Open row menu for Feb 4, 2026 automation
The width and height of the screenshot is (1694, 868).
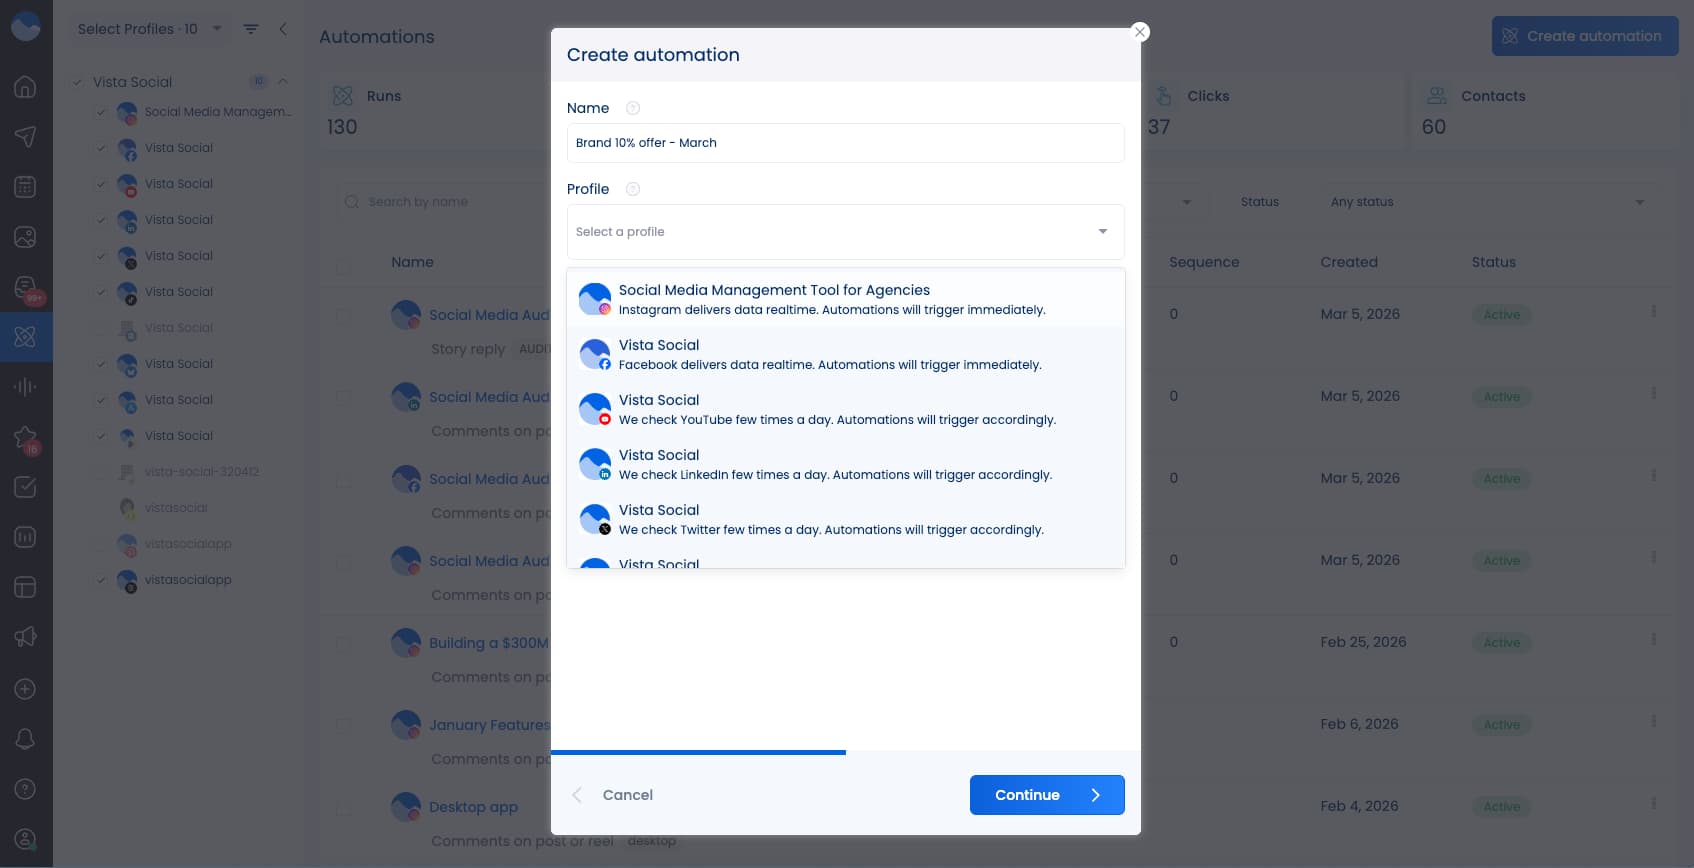tap(1653, 803)
